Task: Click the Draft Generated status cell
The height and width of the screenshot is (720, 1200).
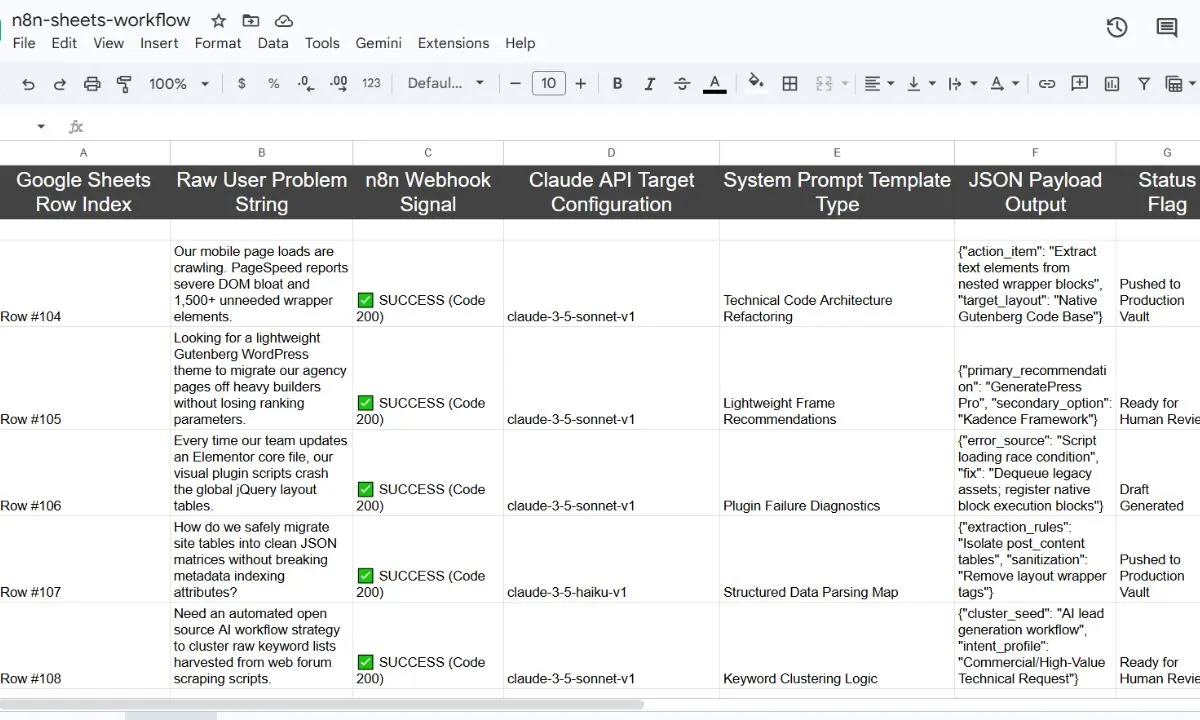Action: coord(1158,473)
